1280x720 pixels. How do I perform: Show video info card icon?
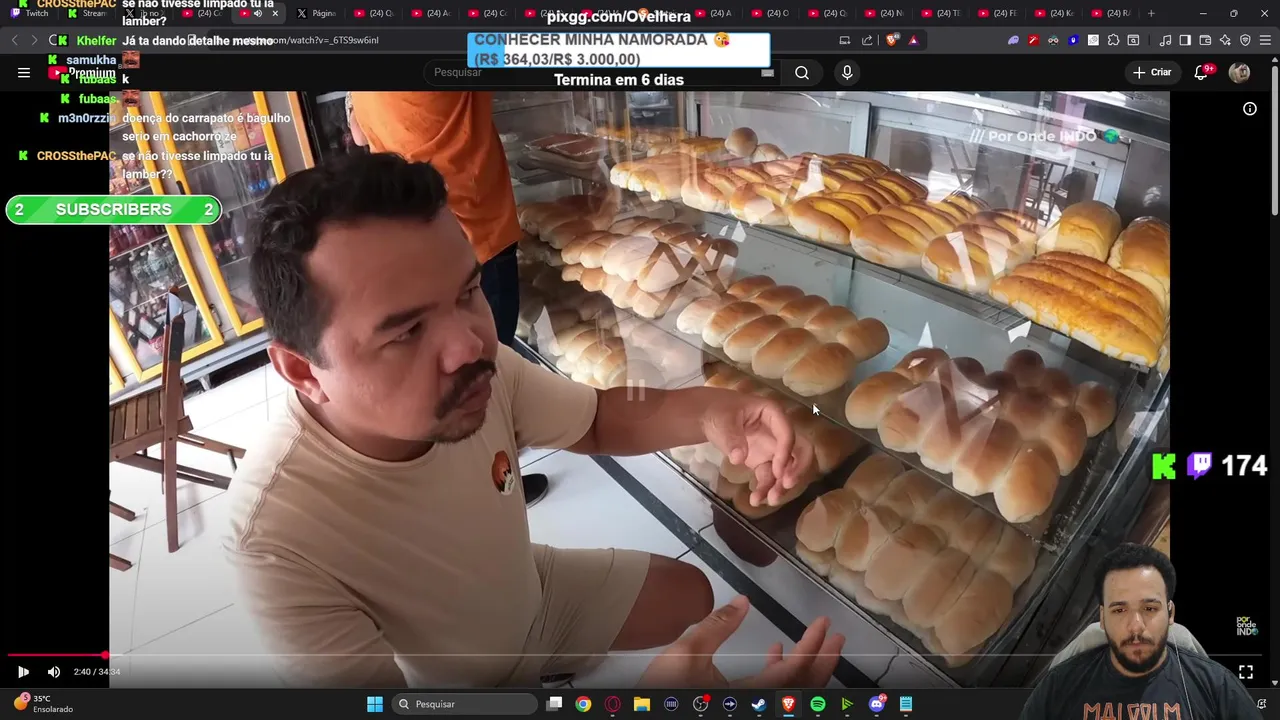1250,109
